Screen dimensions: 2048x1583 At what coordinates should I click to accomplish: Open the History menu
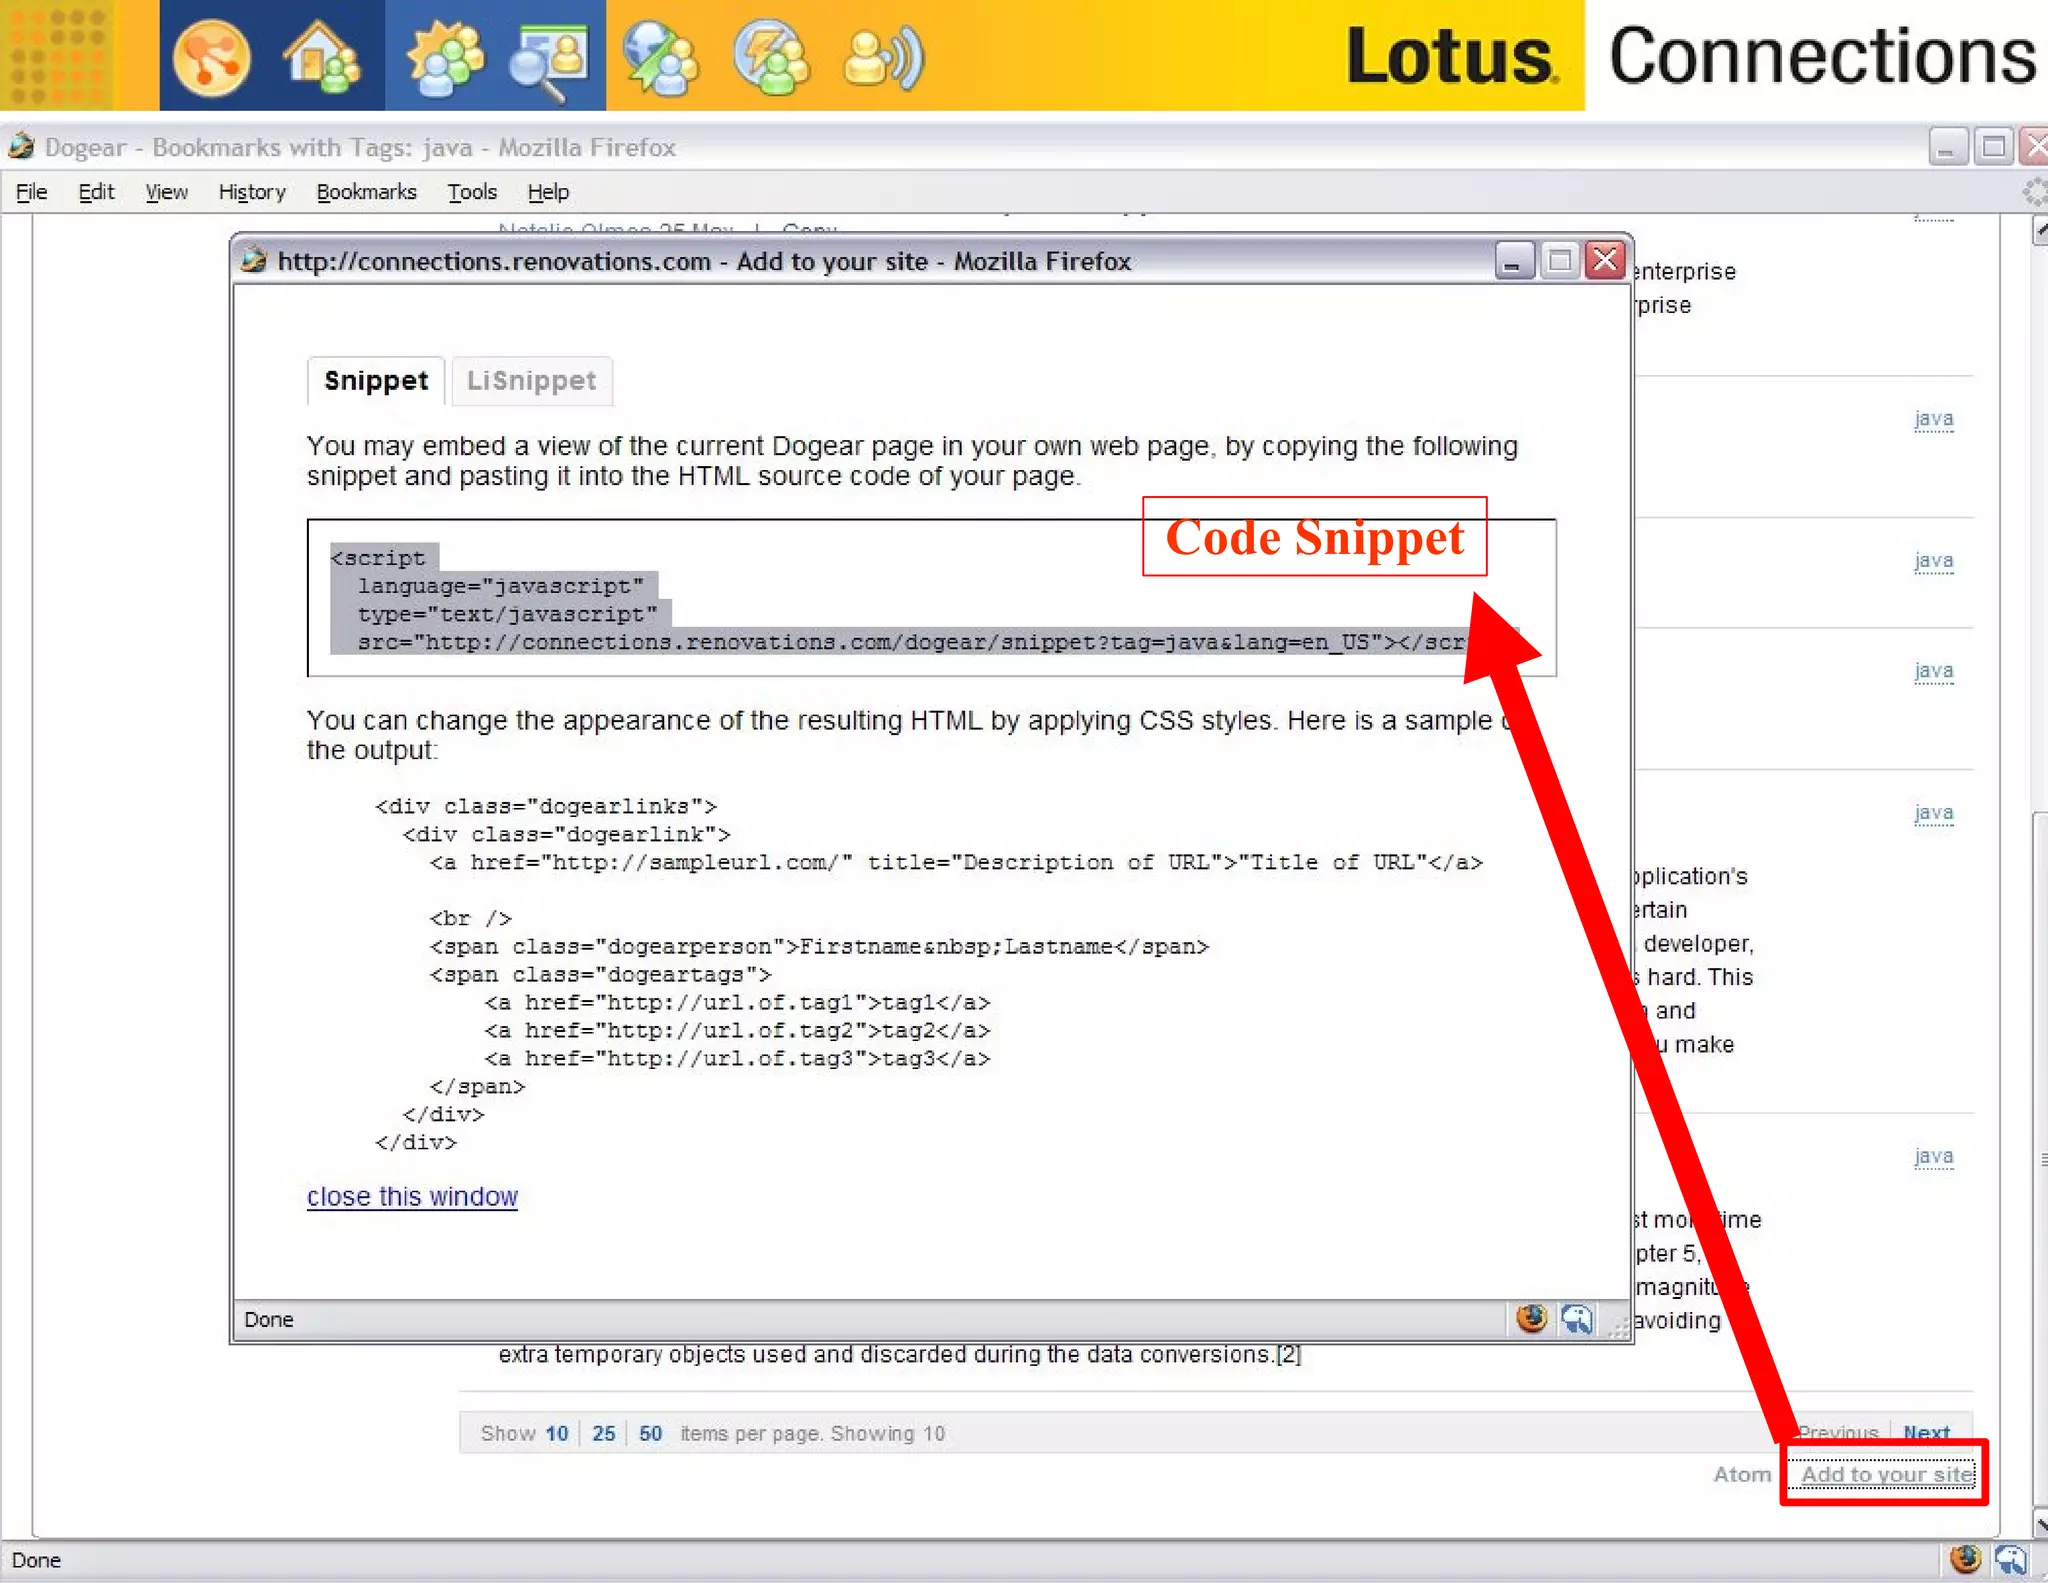[x=252, y=192]
